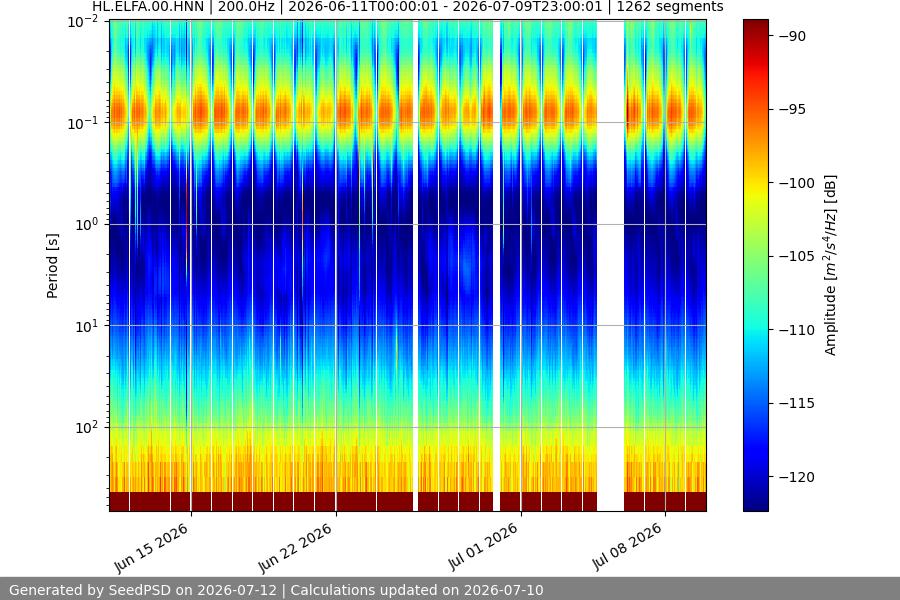Click the 10^2 y-axis tick label
900x600 pixels.
pos(87,428)
